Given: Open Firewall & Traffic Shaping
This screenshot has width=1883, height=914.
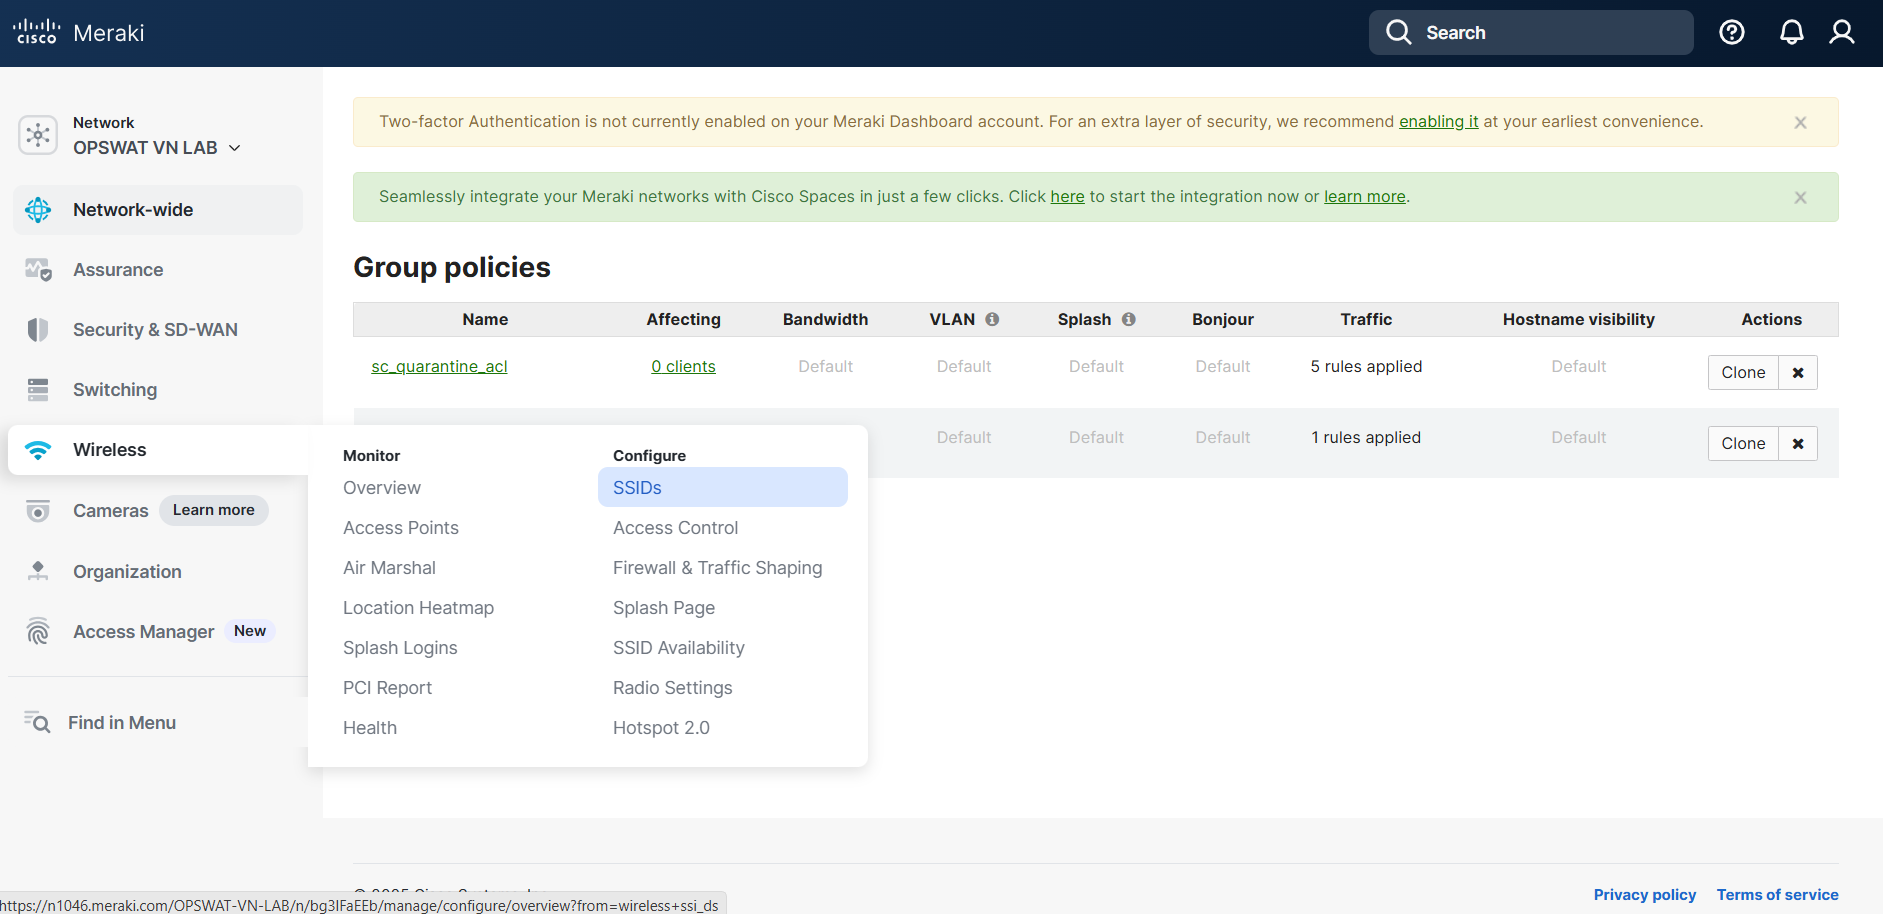Looking at the screenshot, I should click(x=717, y=568).
